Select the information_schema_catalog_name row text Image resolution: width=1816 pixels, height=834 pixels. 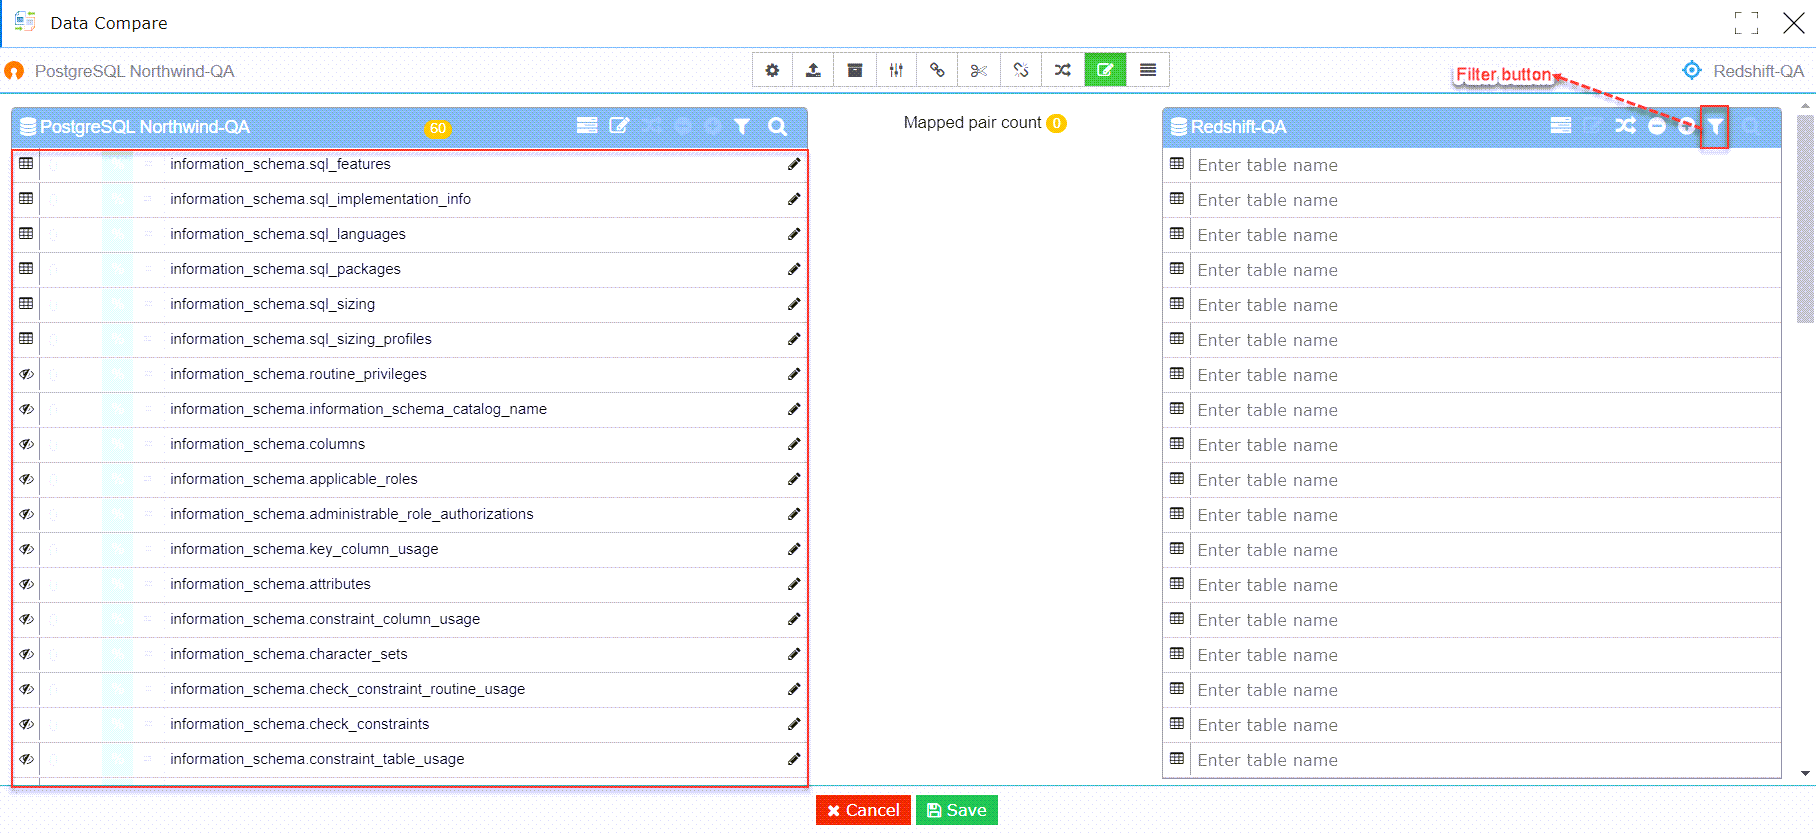pos(358,409)
